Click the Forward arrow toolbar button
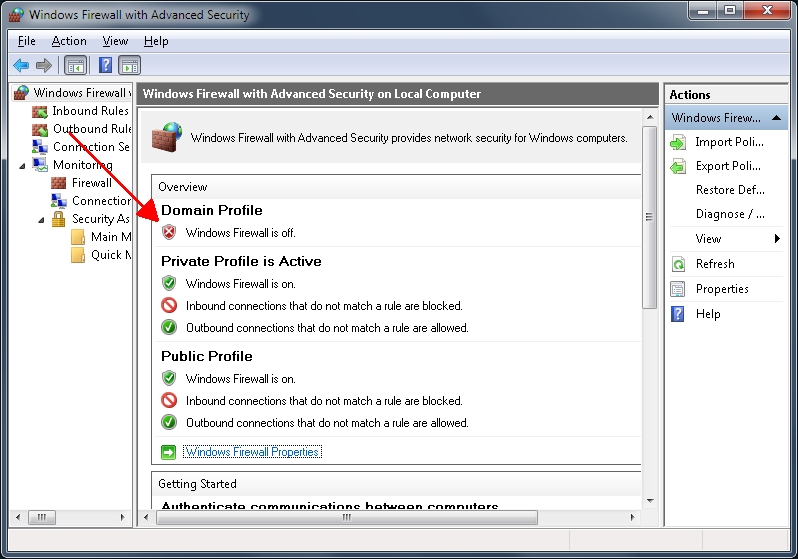 [x=44, y=65]
